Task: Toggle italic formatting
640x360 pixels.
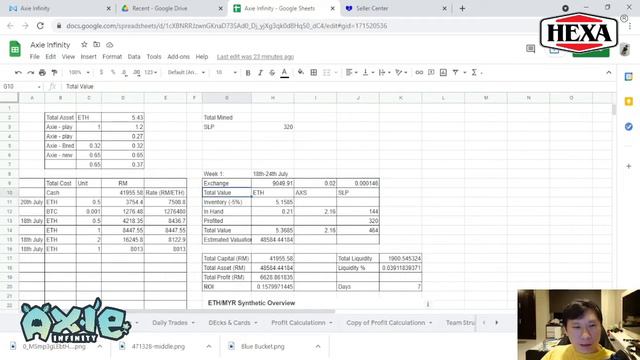Action: tap(260, 73)
